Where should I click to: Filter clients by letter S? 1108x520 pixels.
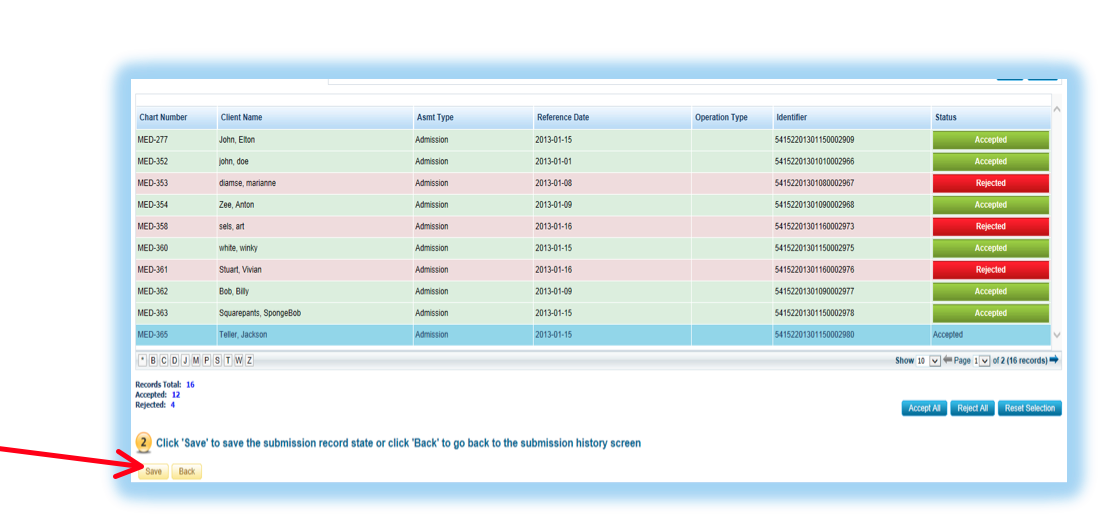coord(217,360)
